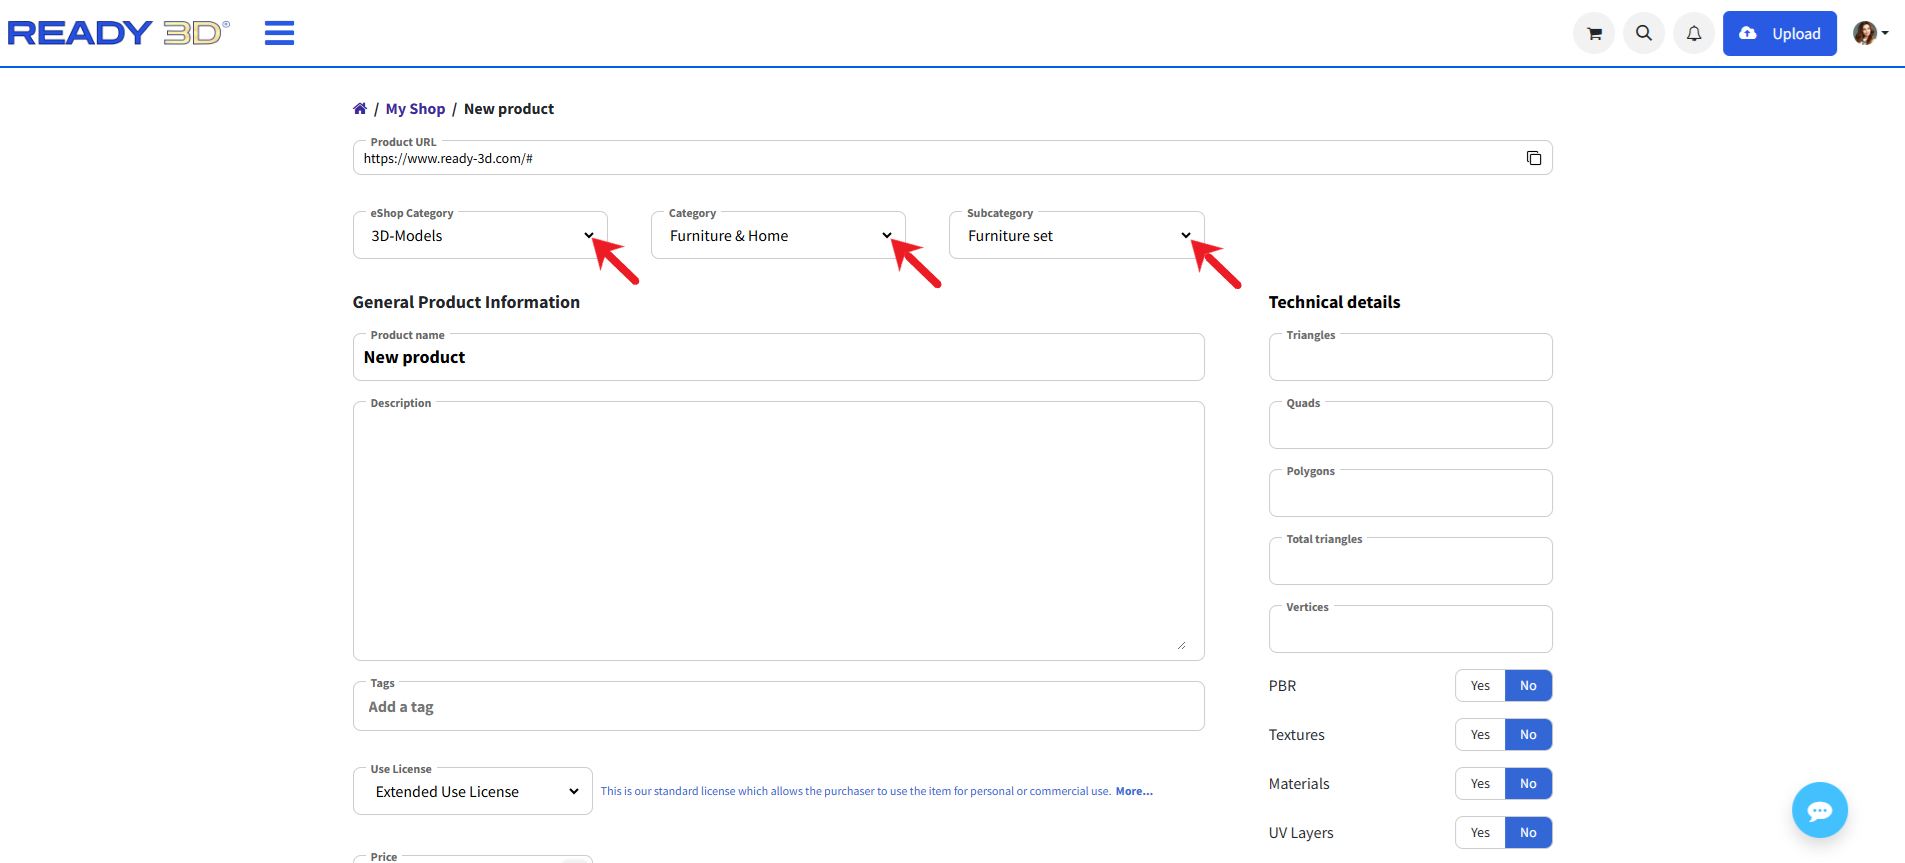Click the Vertices field

(x=1410, y=629)
